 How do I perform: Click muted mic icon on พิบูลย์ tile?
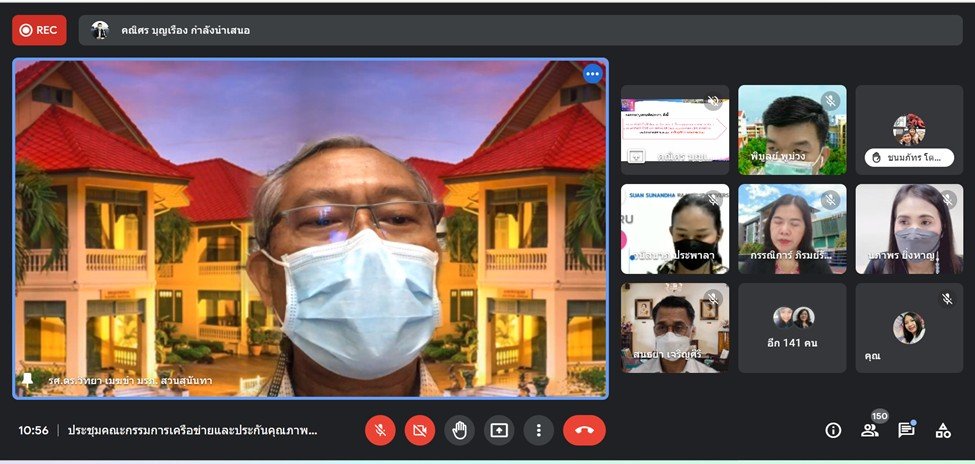pos(829,101)
